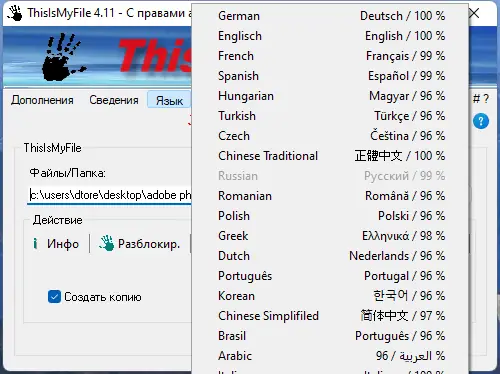Click Разблокир. action button
Screen dimensions: 500x374
pos(140,244)
